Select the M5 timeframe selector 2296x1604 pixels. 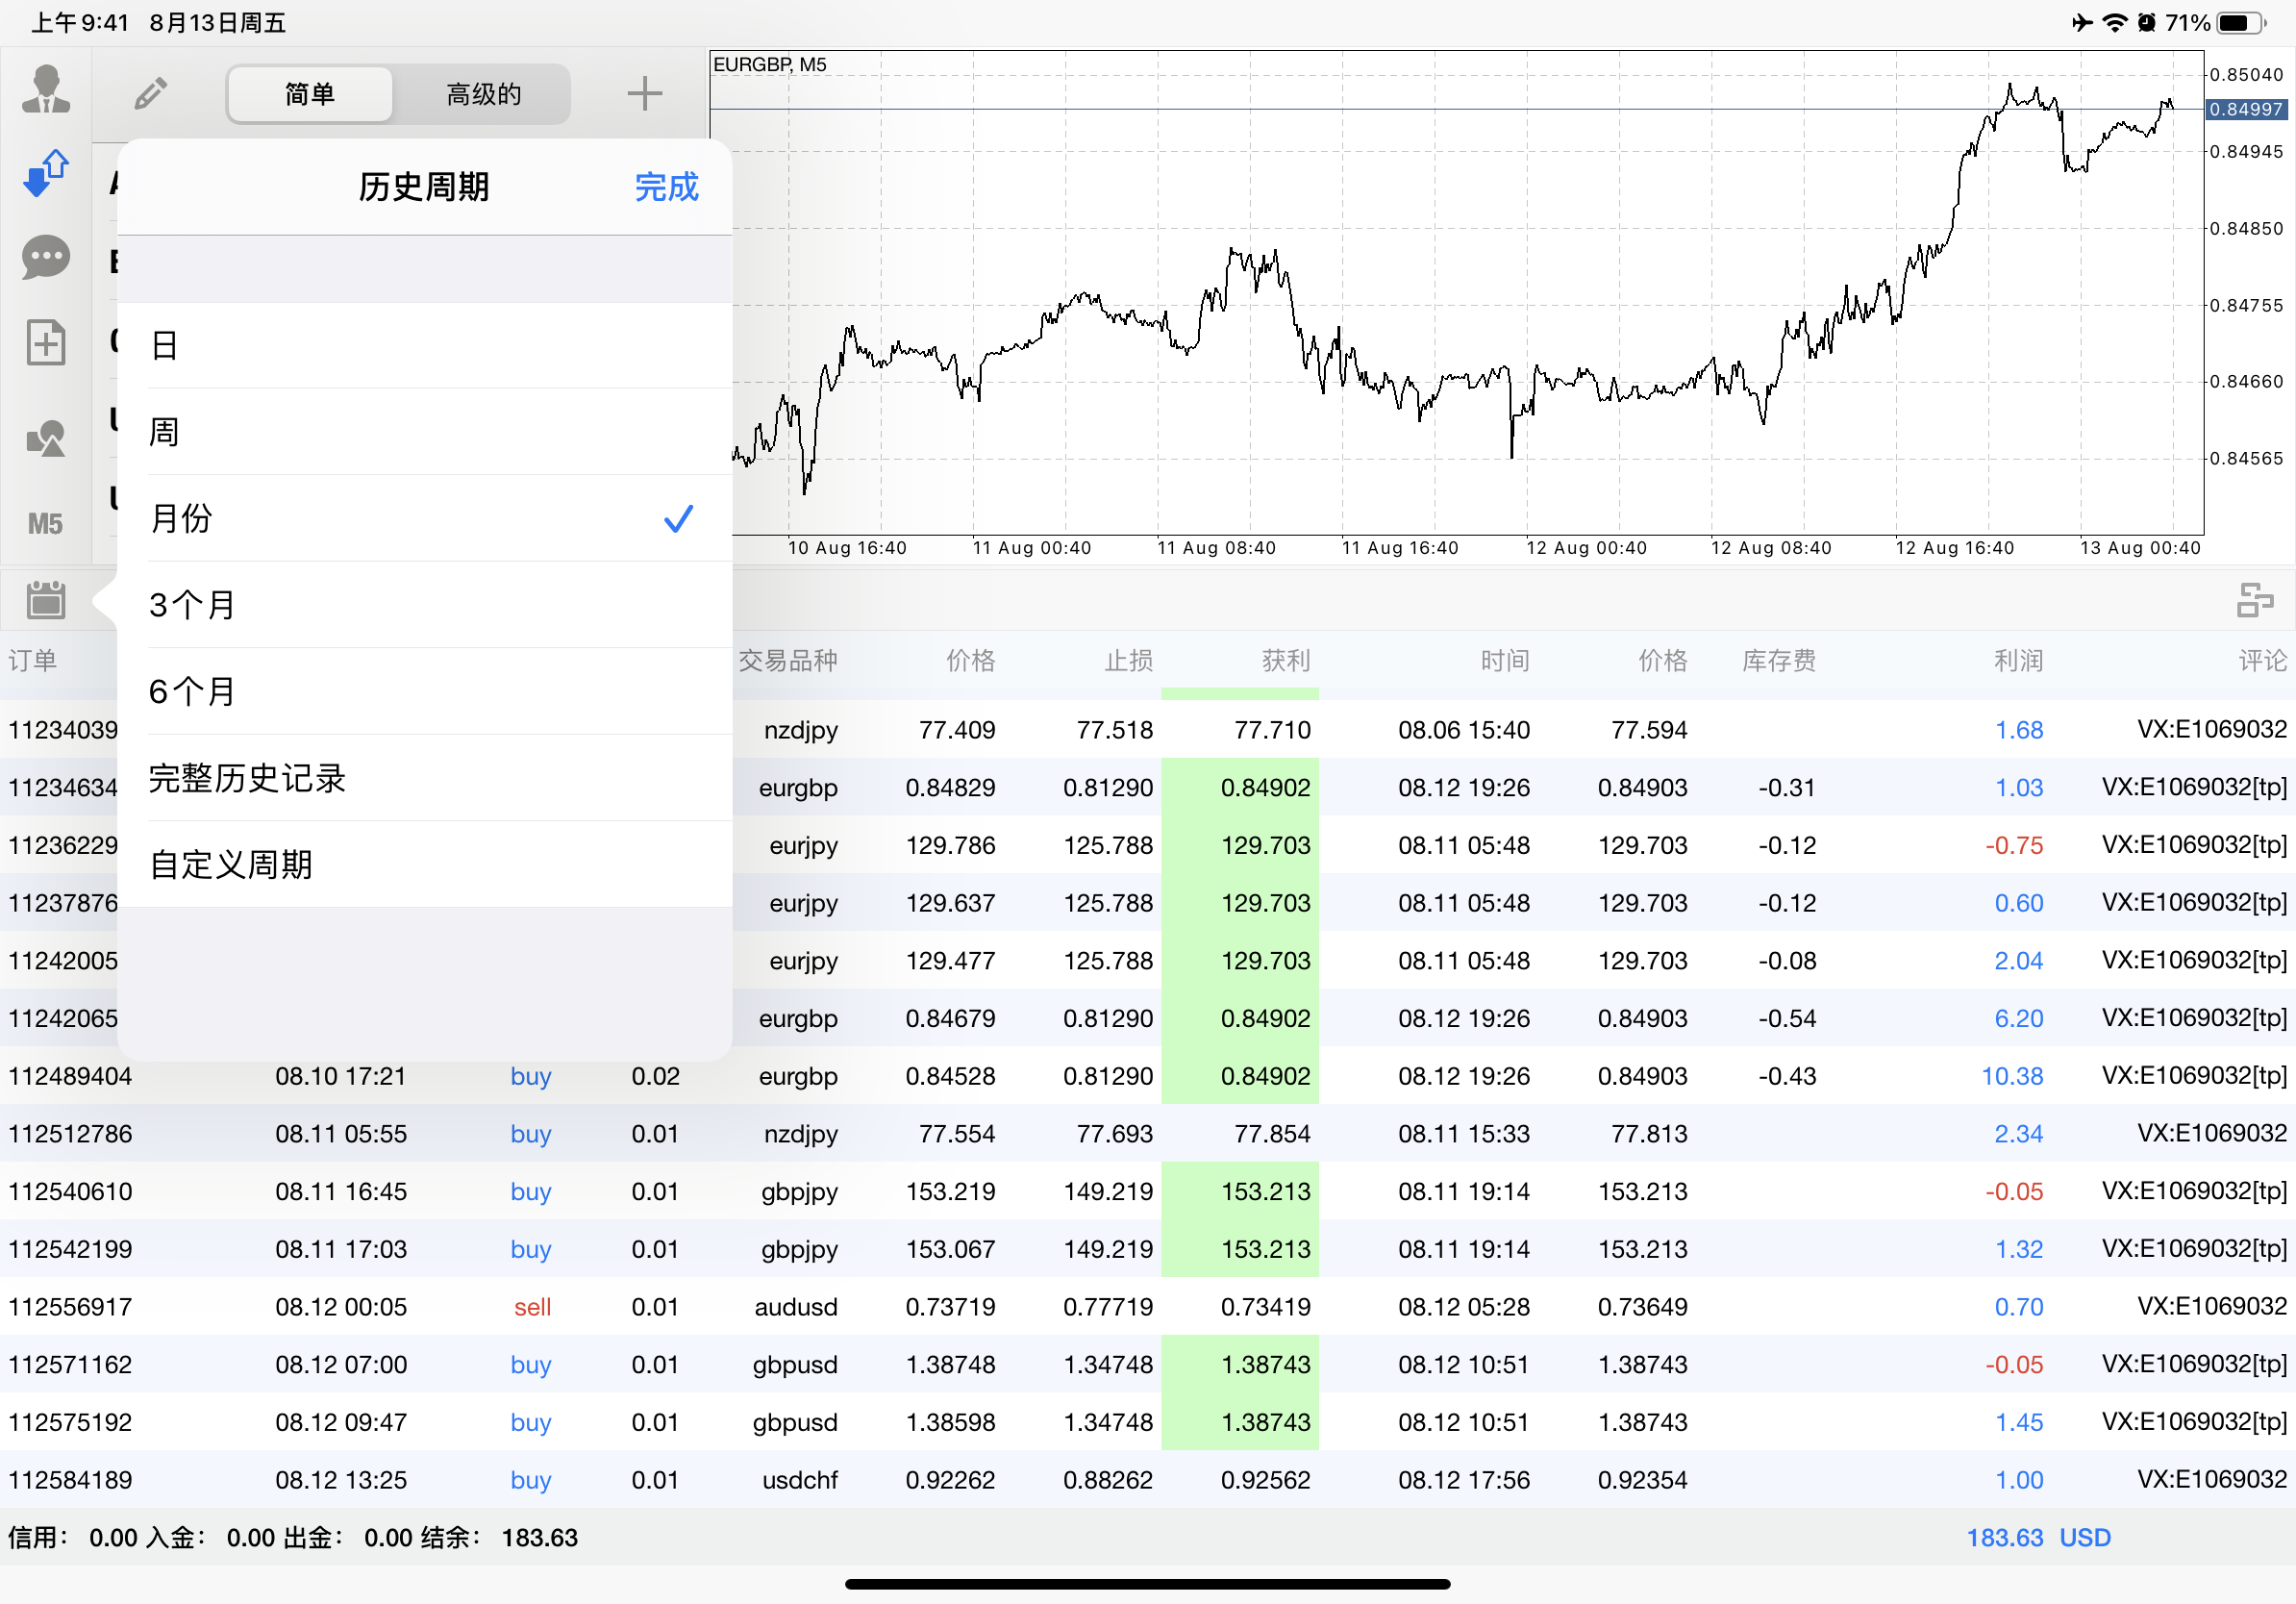tap(45, 524)
